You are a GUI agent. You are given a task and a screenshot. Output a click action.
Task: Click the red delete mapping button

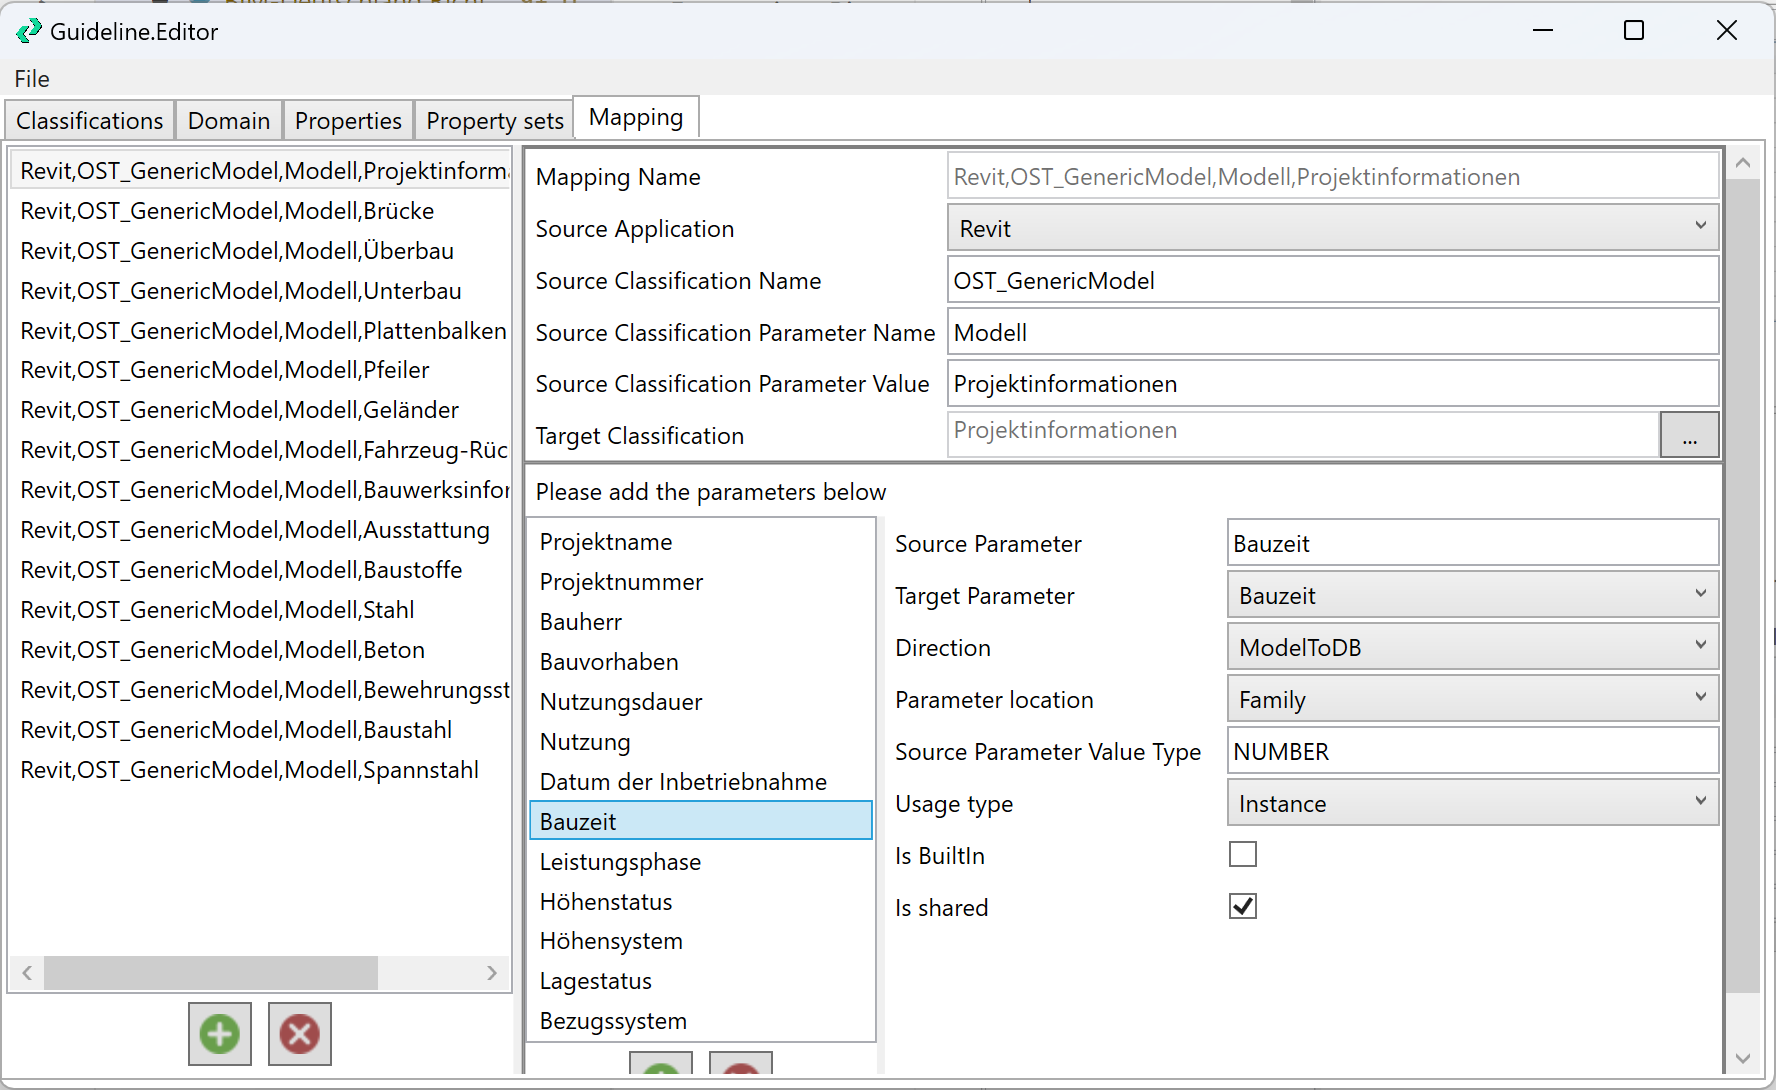pos(299,1034)
